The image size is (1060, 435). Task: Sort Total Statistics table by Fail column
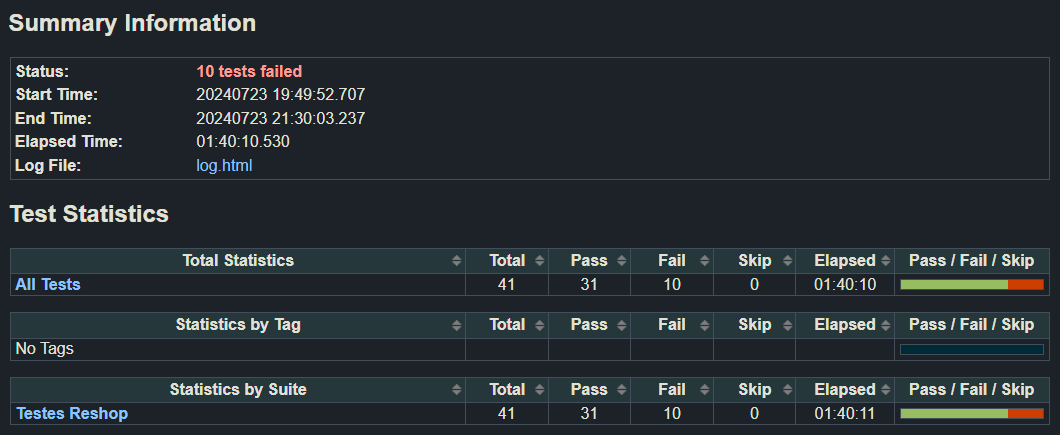click(672, 261)
